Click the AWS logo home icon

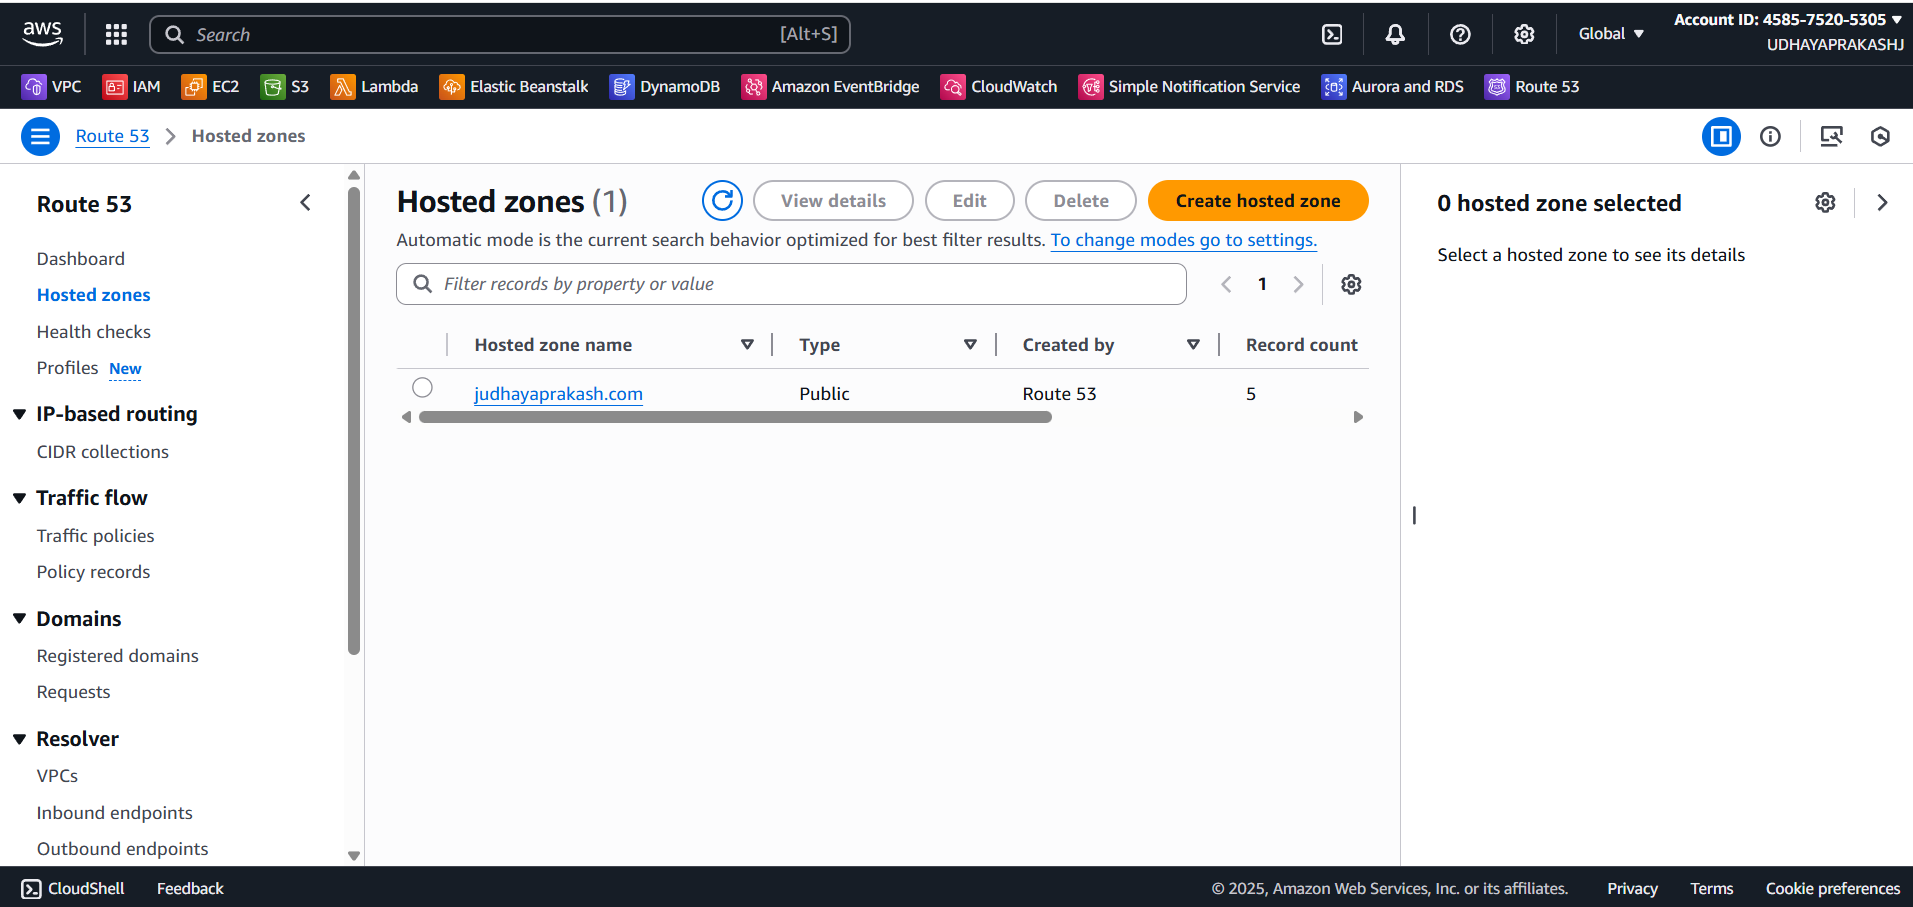(x=42, y=34)
